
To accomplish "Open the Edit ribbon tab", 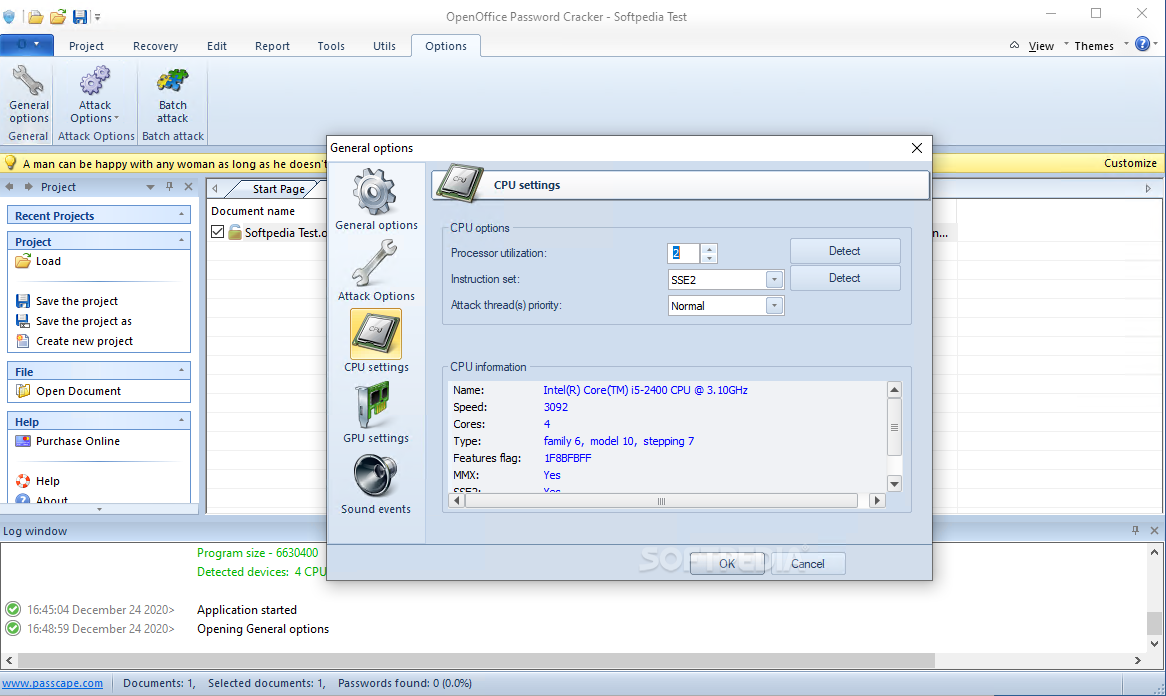I will (216, 45).
